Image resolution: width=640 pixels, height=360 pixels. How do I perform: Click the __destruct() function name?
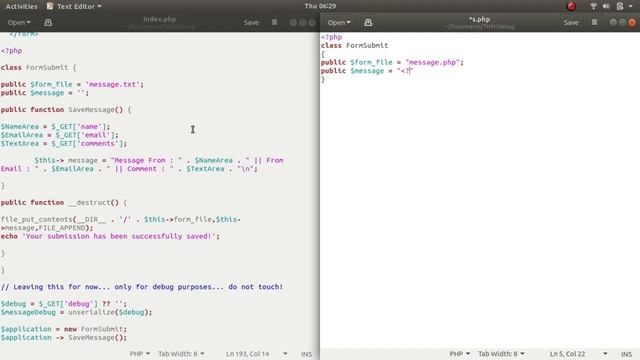coord(93,202)
